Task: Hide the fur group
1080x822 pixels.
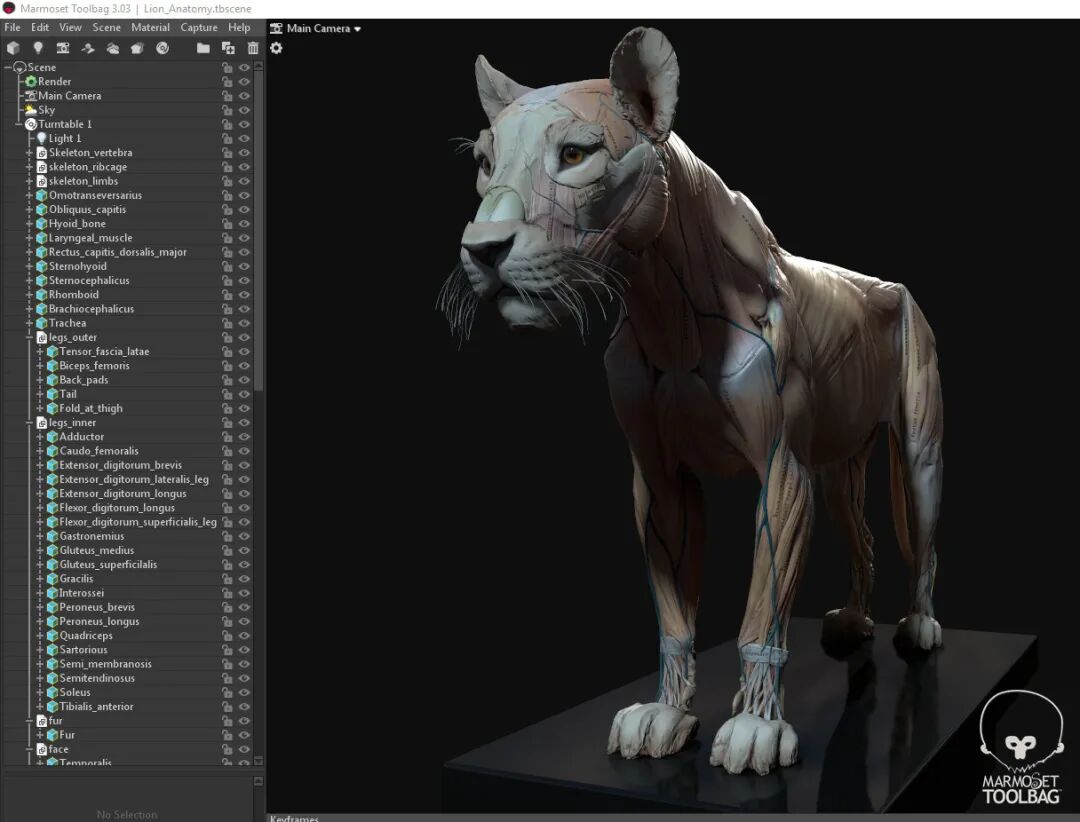Action: pos(244,721)
